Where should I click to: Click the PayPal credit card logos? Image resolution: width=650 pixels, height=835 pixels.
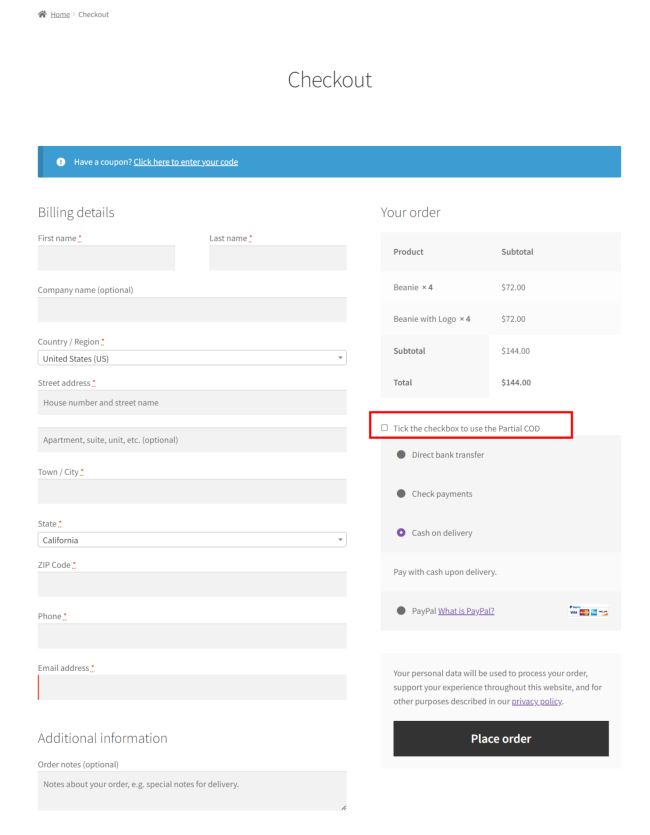point(588,611)
